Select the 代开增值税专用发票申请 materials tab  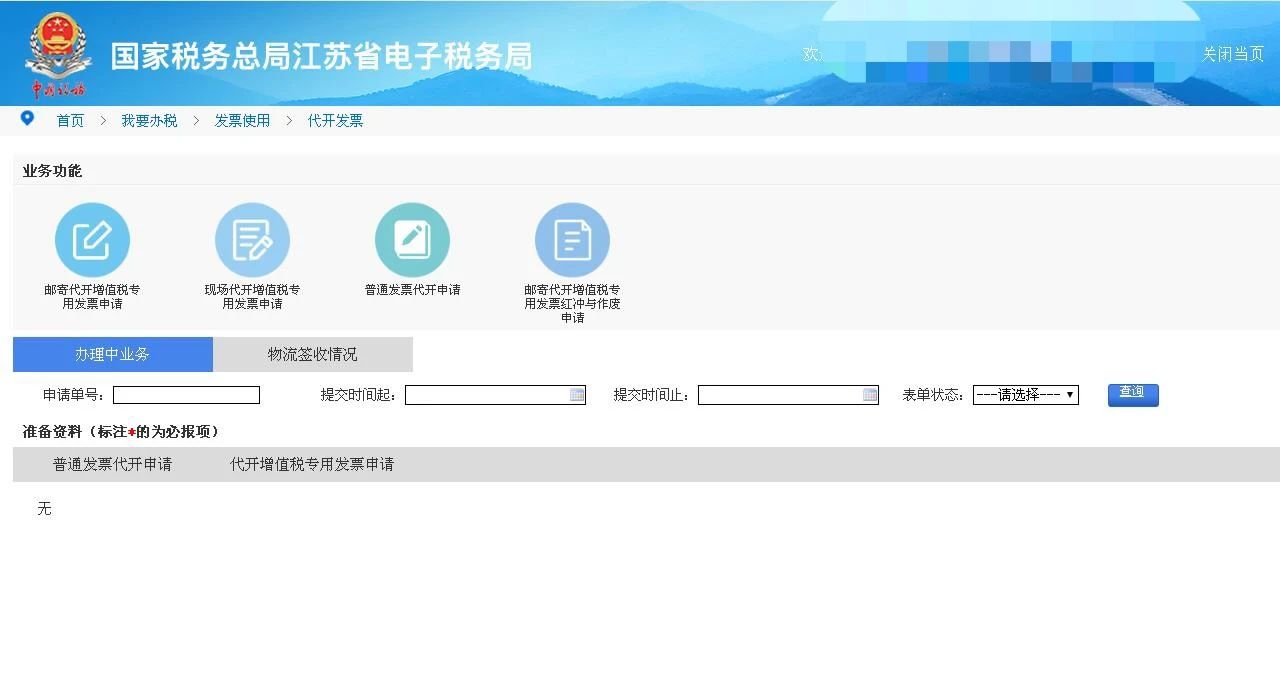coord(312,464)
